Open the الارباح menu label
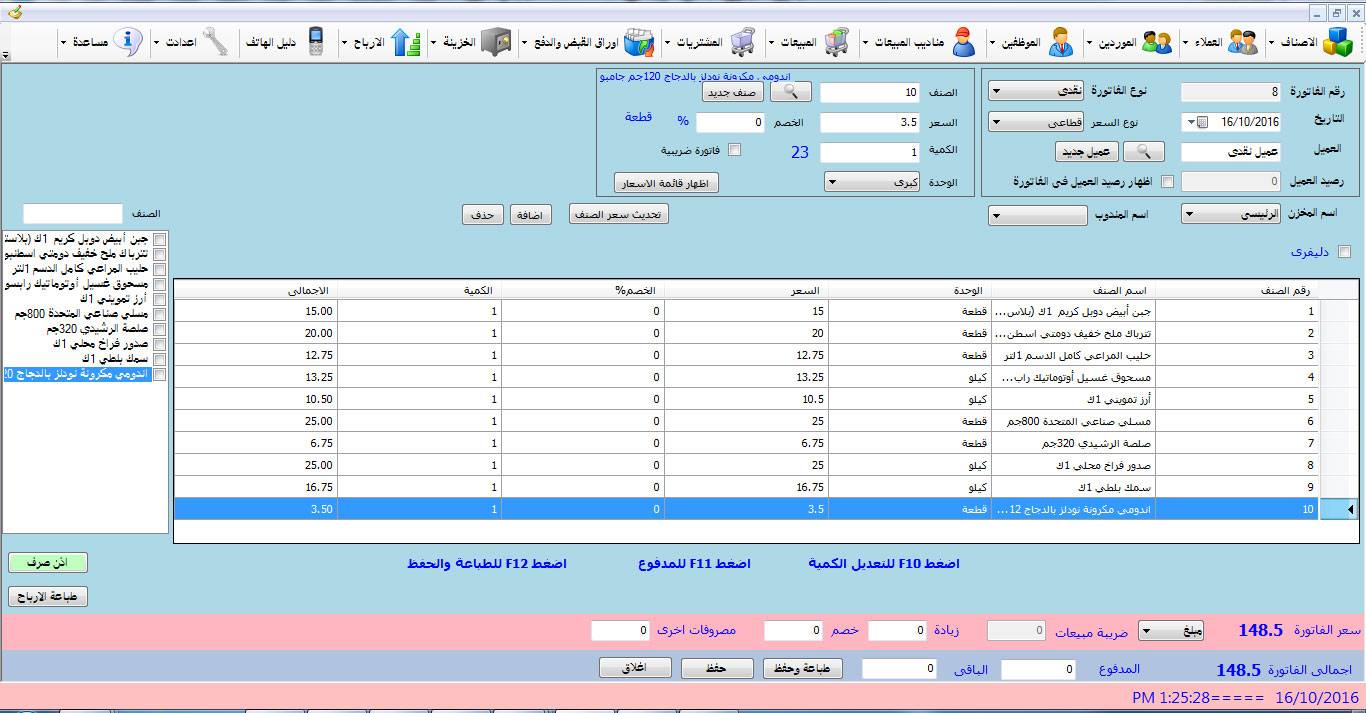This screenshot has width=1366, height=713. [x=368, y=43]
